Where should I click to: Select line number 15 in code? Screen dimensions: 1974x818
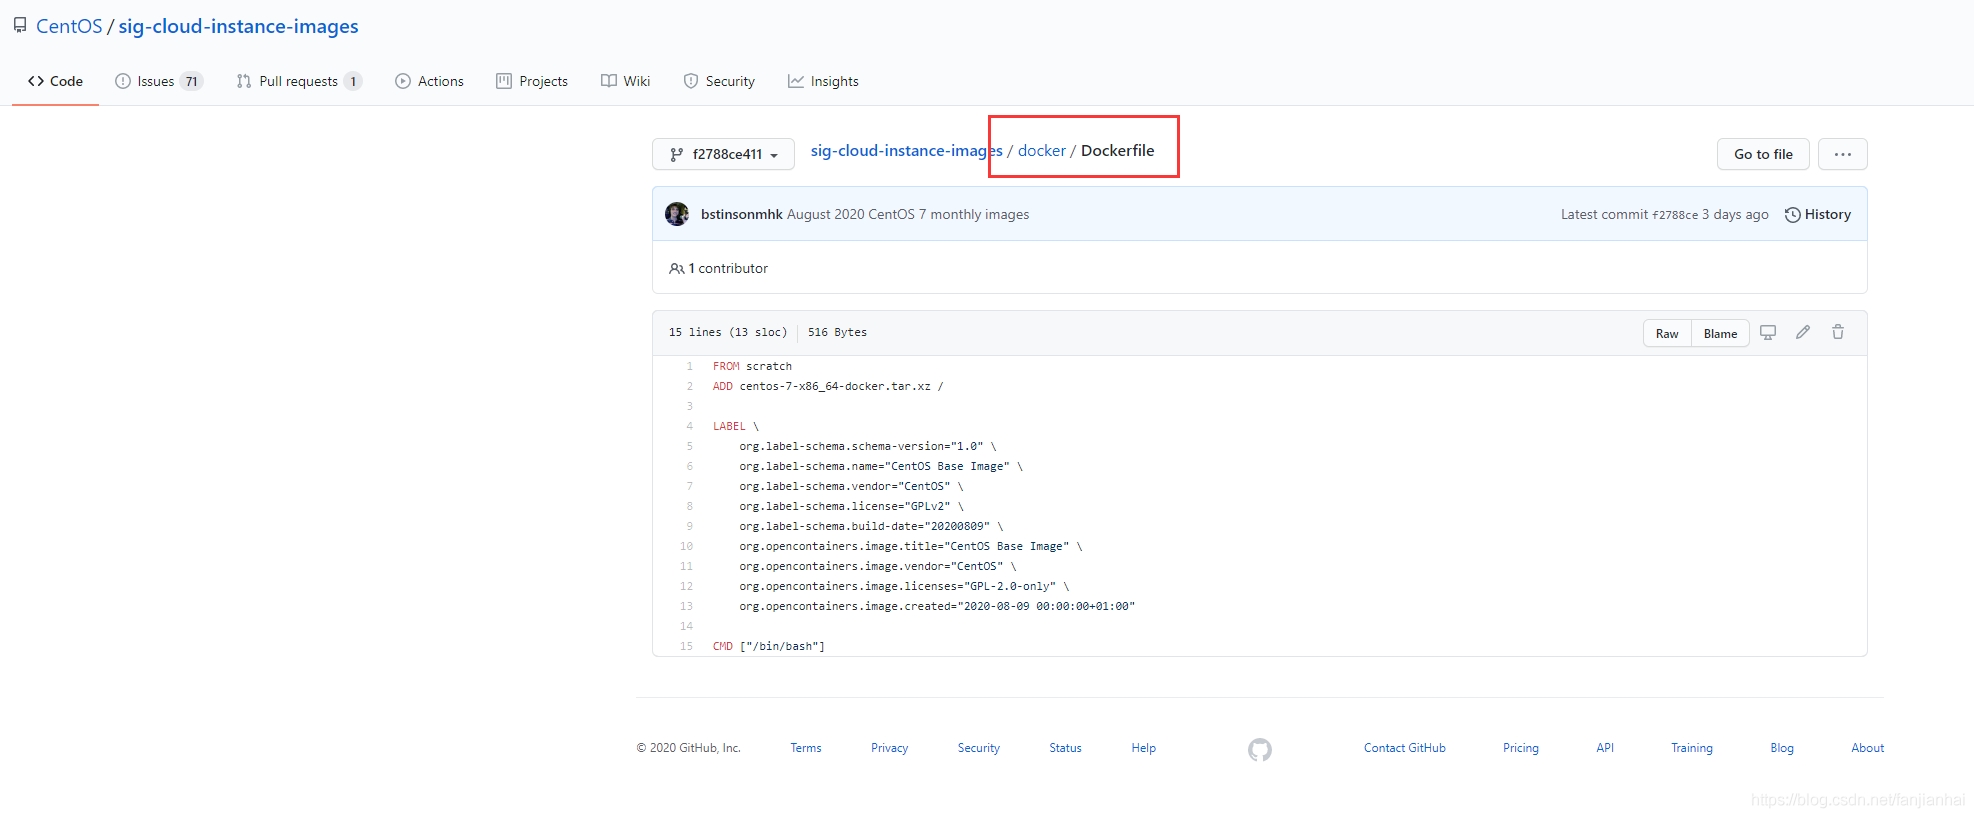click(686, 647)
